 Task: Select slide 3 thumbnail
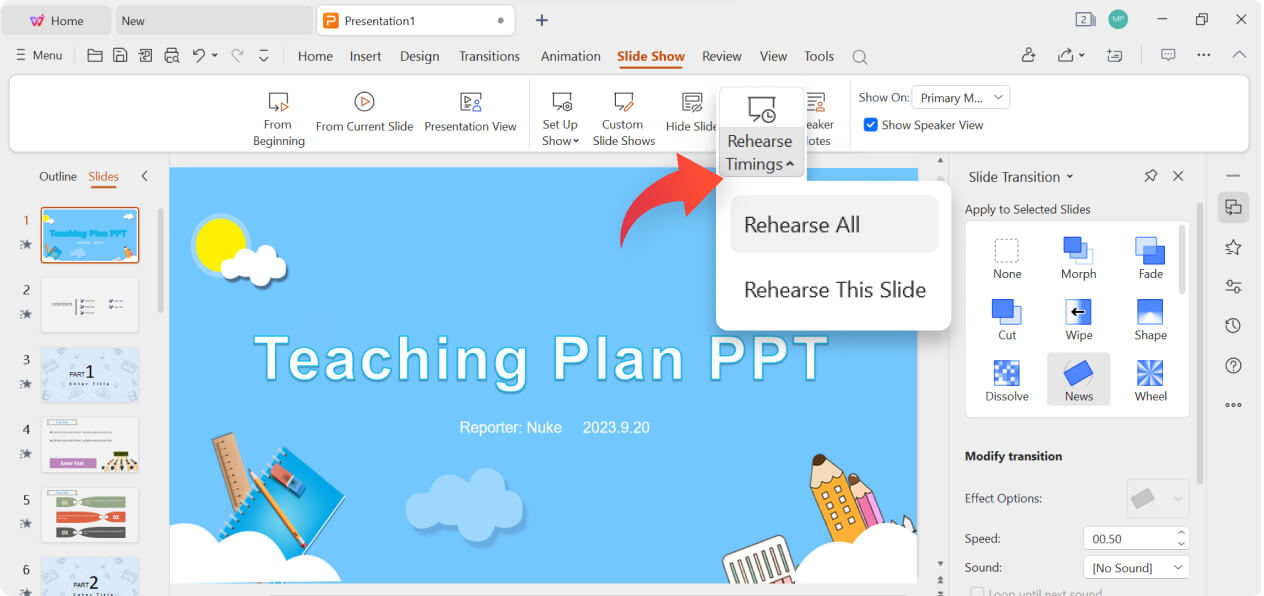(x=90, y=375)
